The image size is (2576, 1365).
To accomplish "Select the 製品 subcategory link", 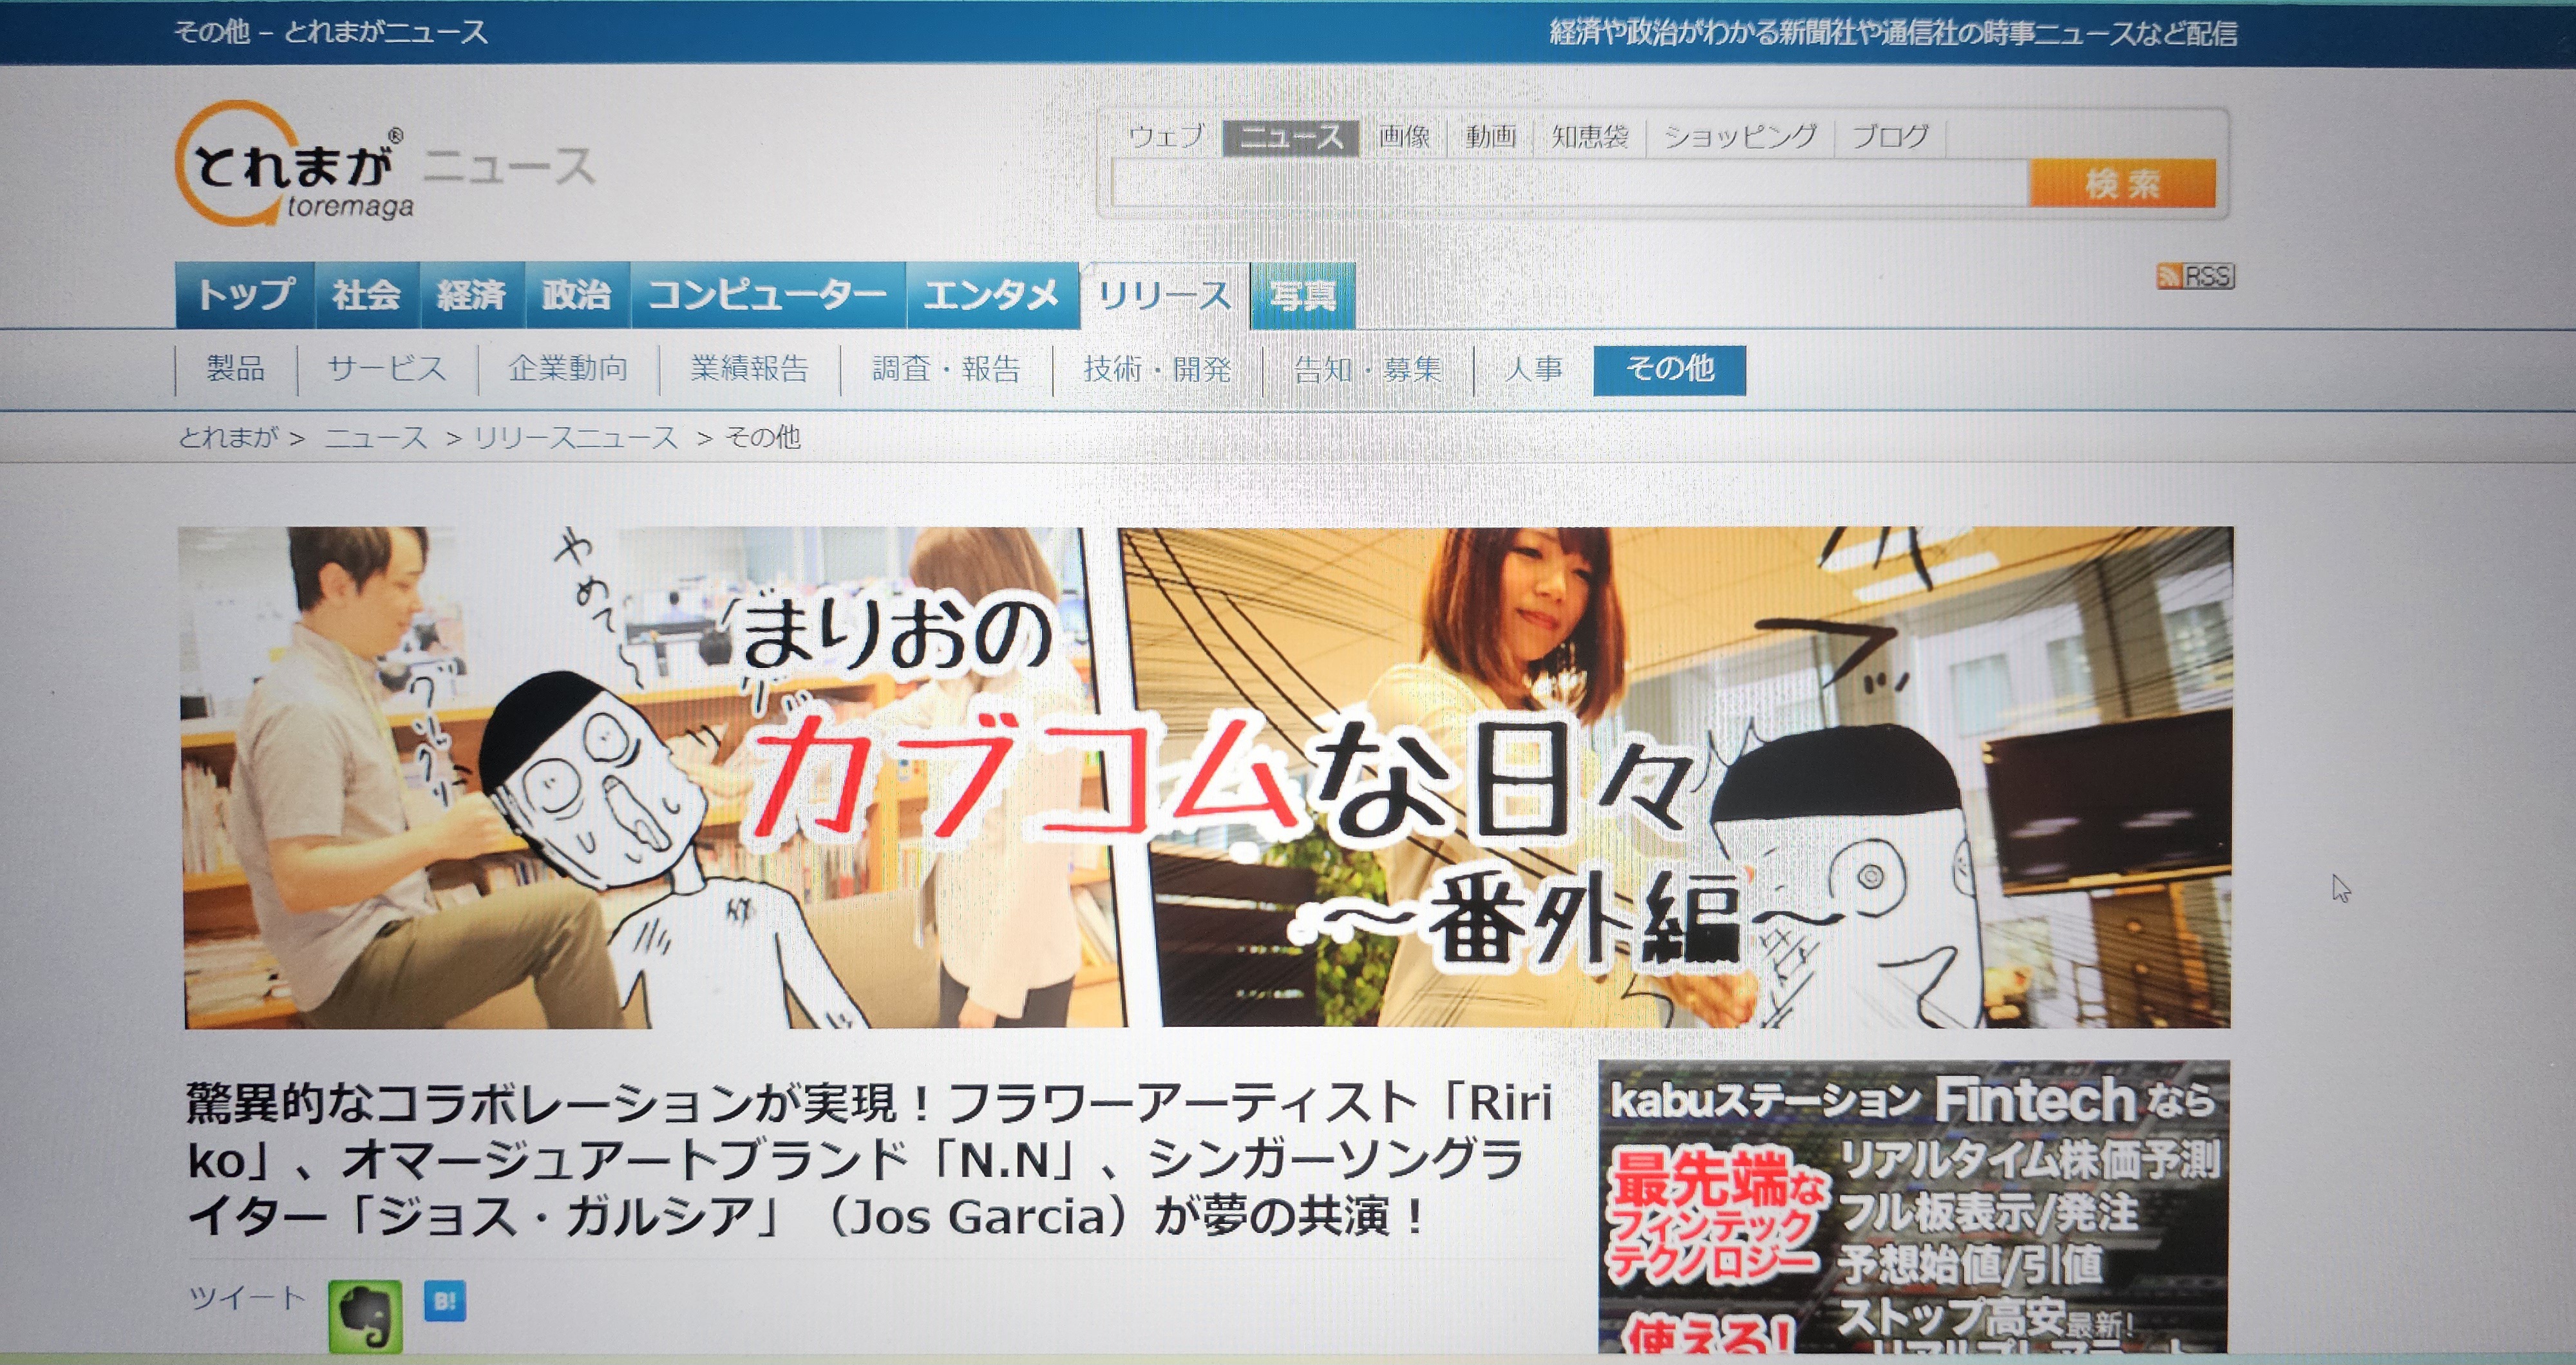I will tap(236, 369).
